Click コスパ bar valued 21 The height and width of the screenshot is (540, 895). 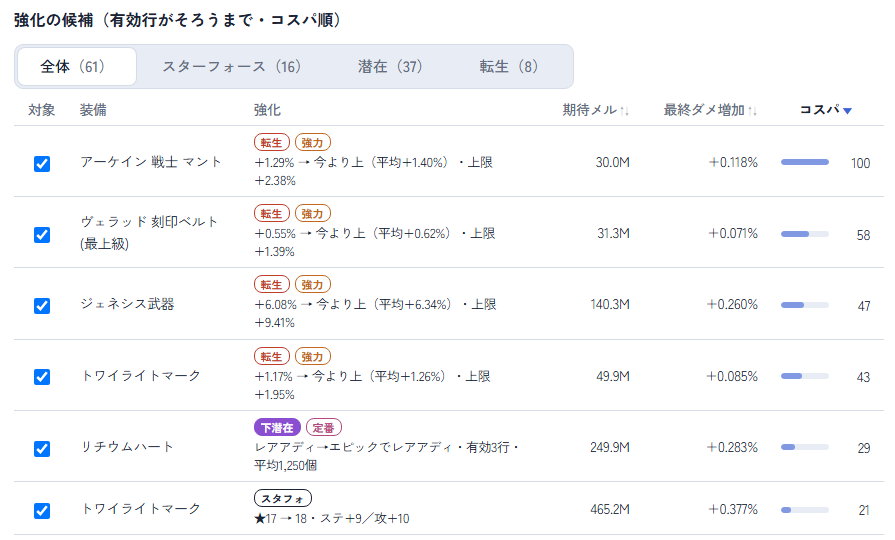805,510
